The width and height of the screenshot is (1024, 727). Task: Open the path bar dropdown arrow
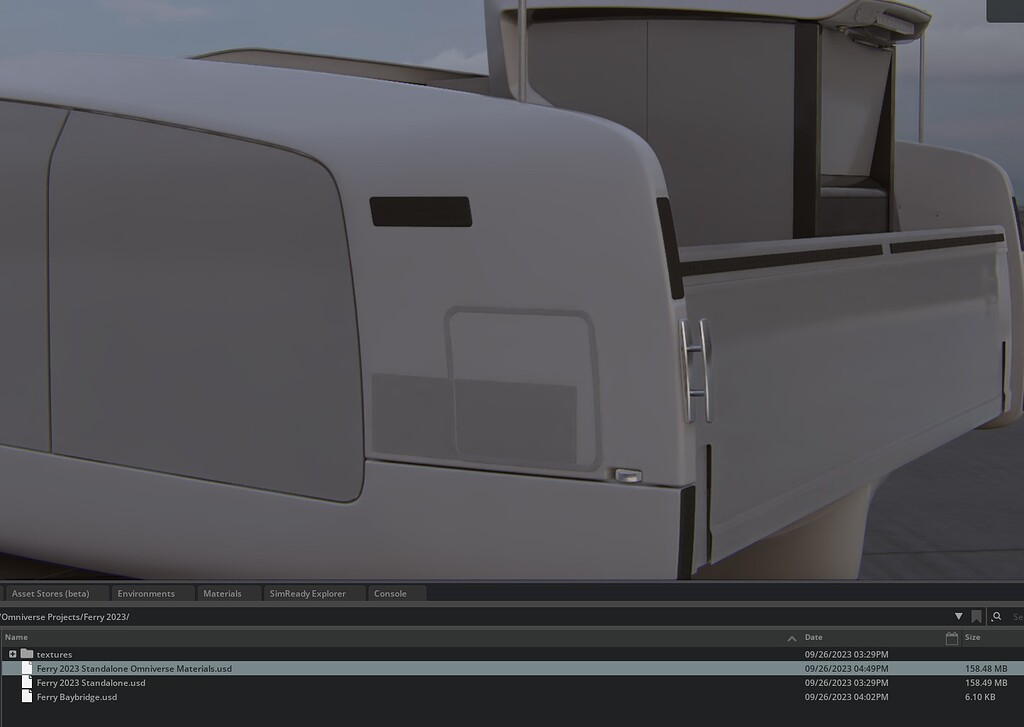959,616
